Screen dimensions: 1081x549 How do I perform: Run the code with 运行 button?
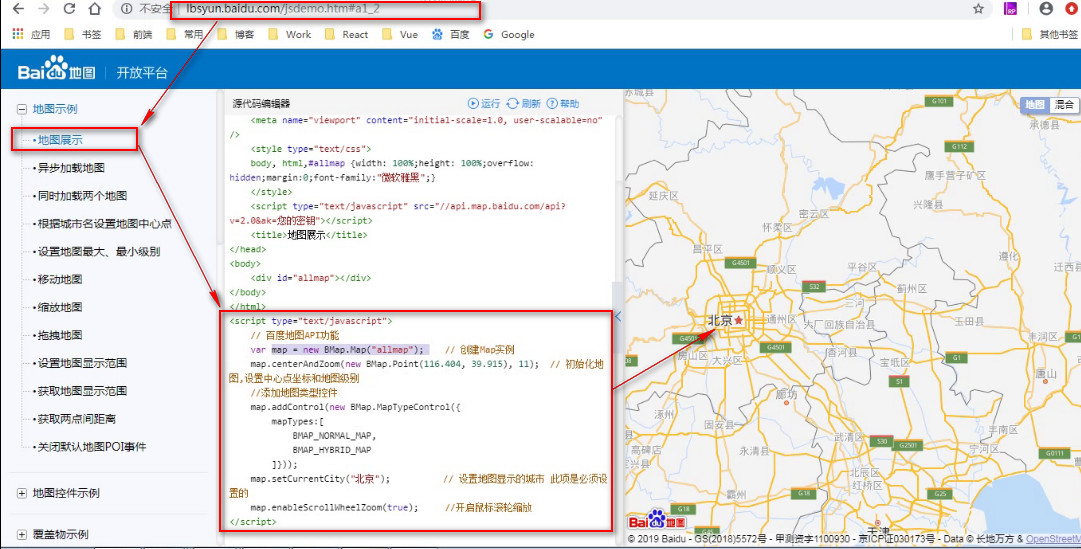pos(484,103)
